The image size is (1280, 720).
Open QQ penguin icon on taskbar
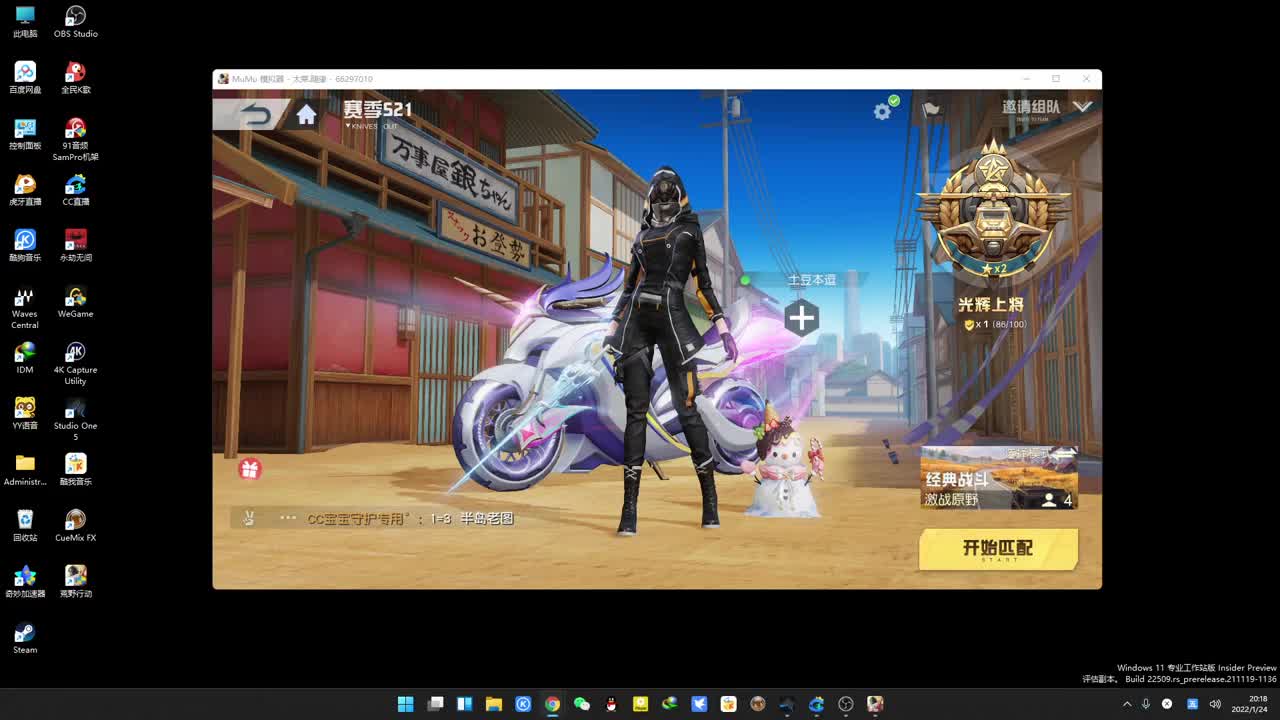click(611, 704)
